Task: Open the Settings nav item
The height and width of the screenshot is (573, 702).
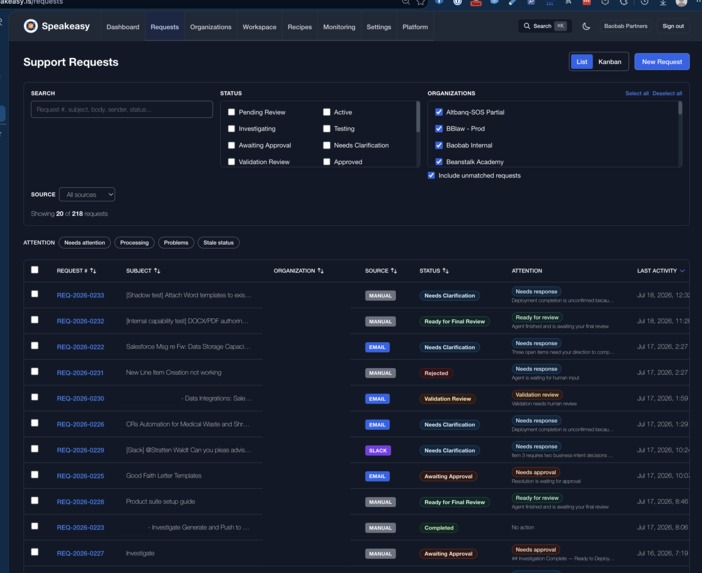Action: click(379, 27)
